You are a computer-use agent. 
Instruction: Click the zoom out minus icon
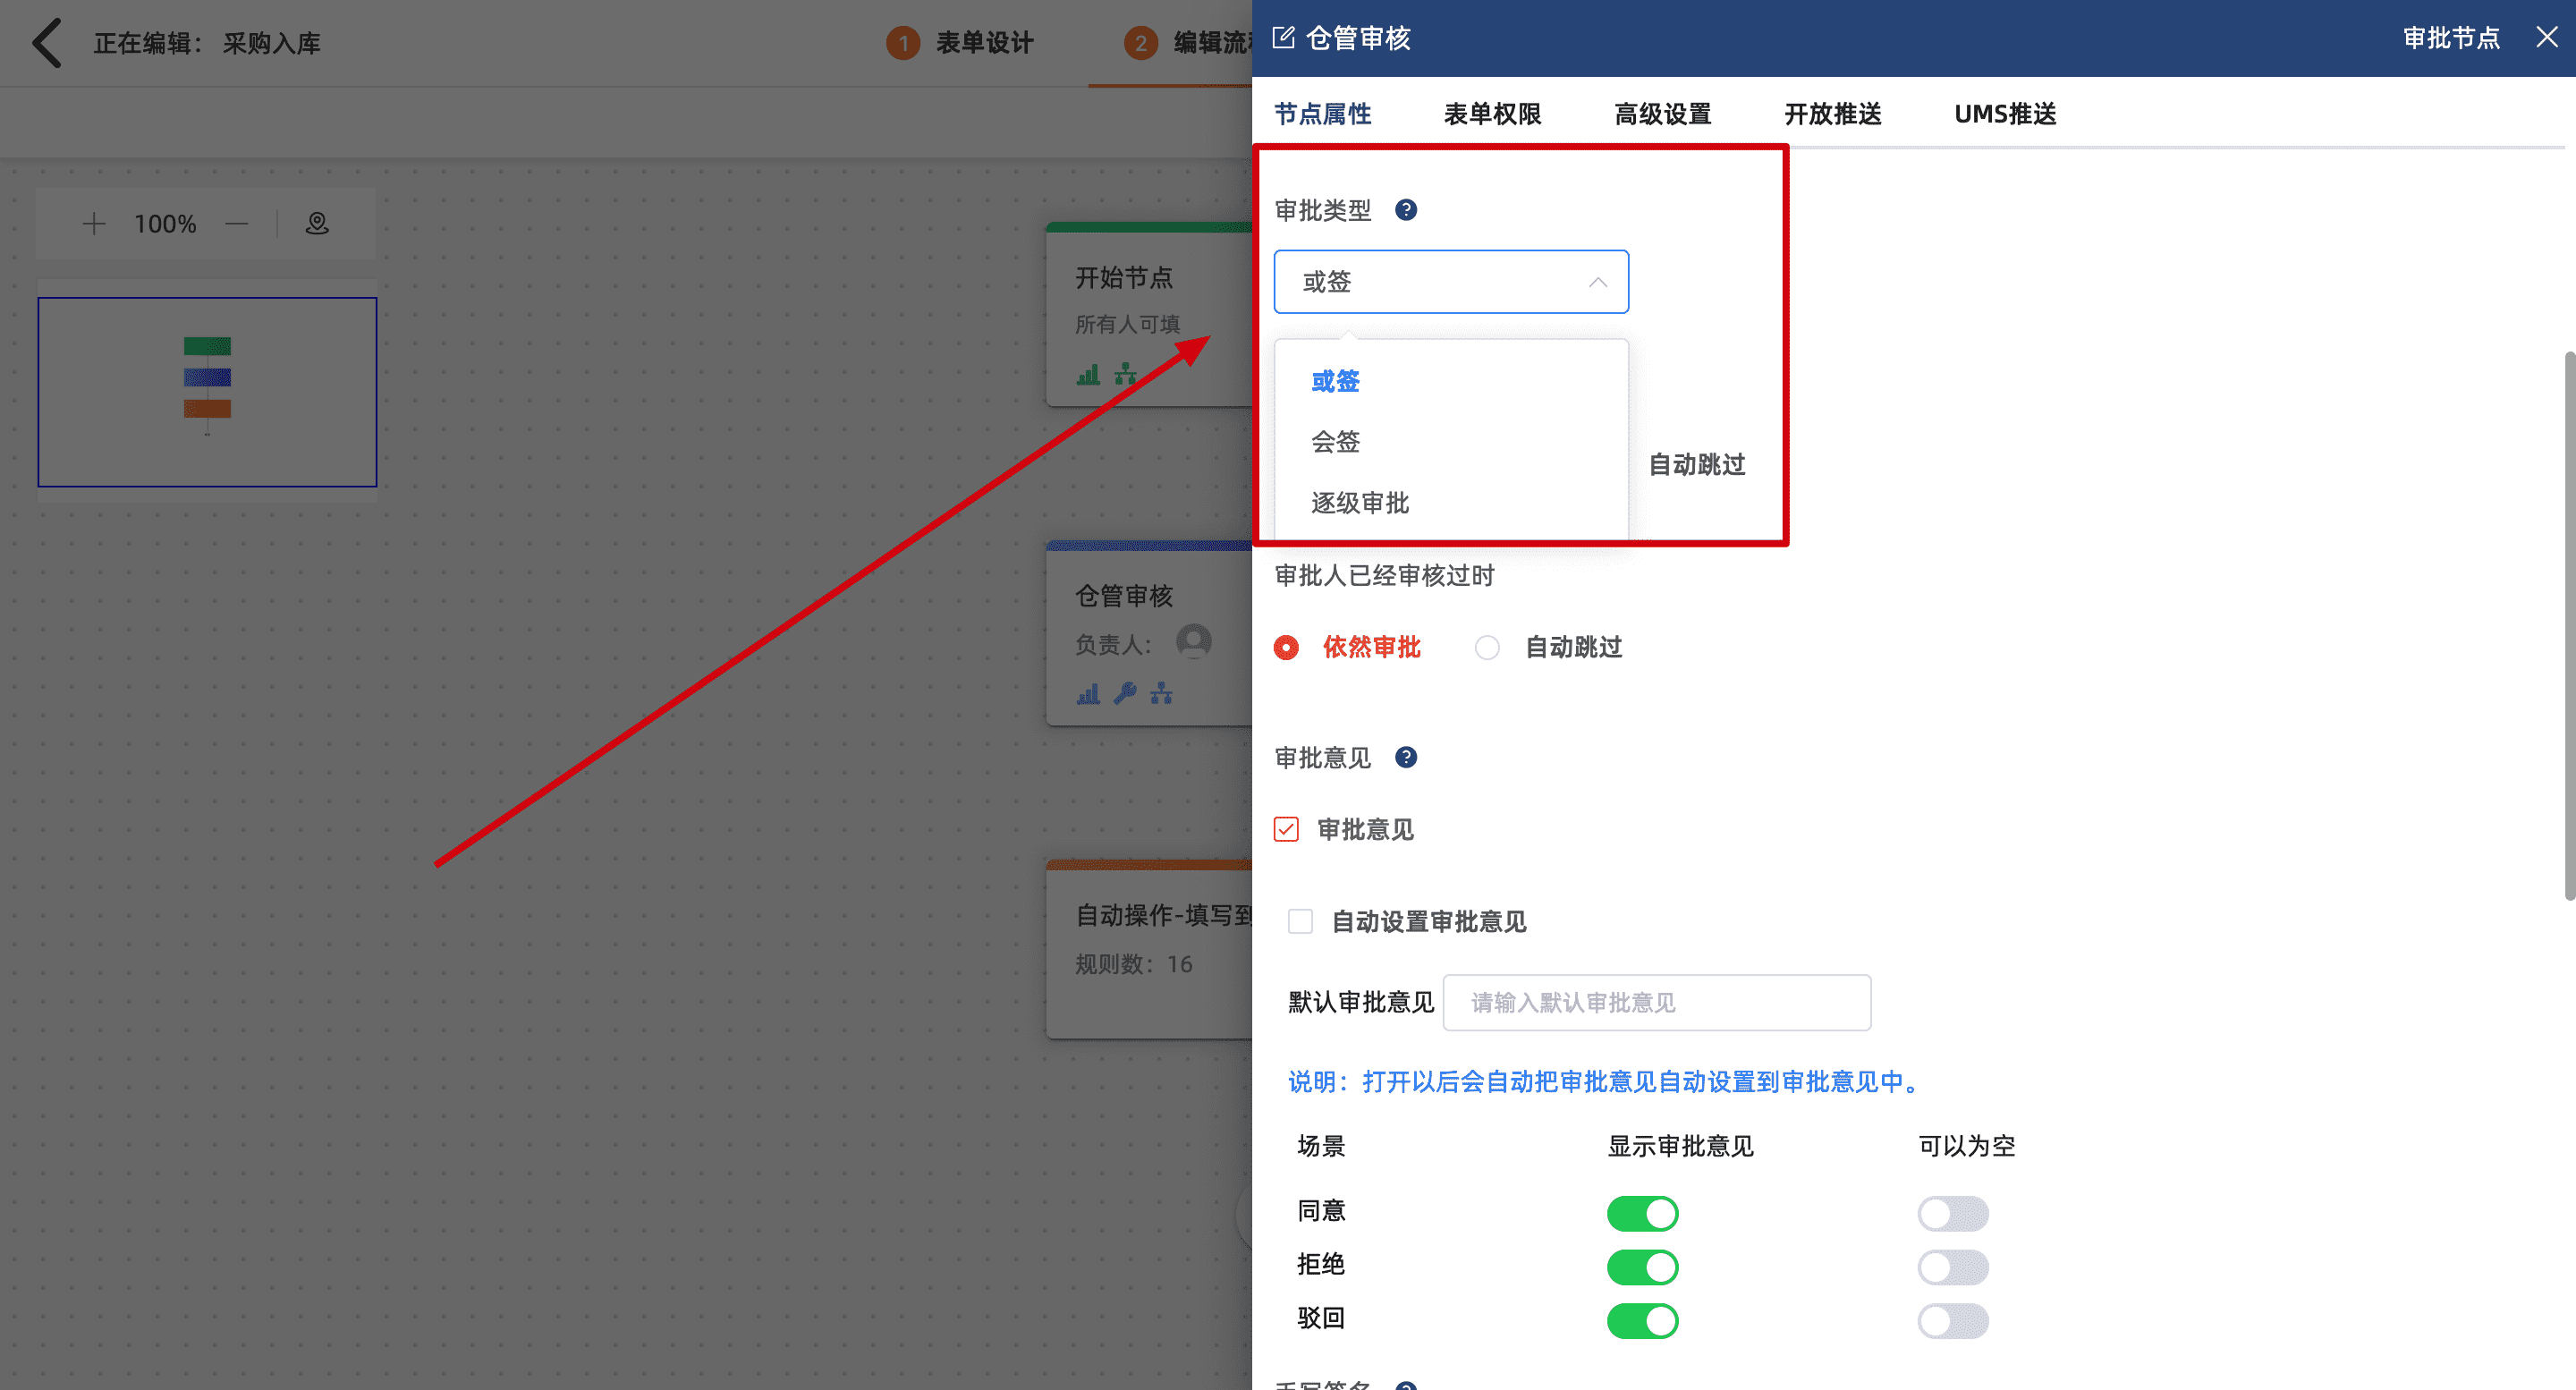[237, 223]
